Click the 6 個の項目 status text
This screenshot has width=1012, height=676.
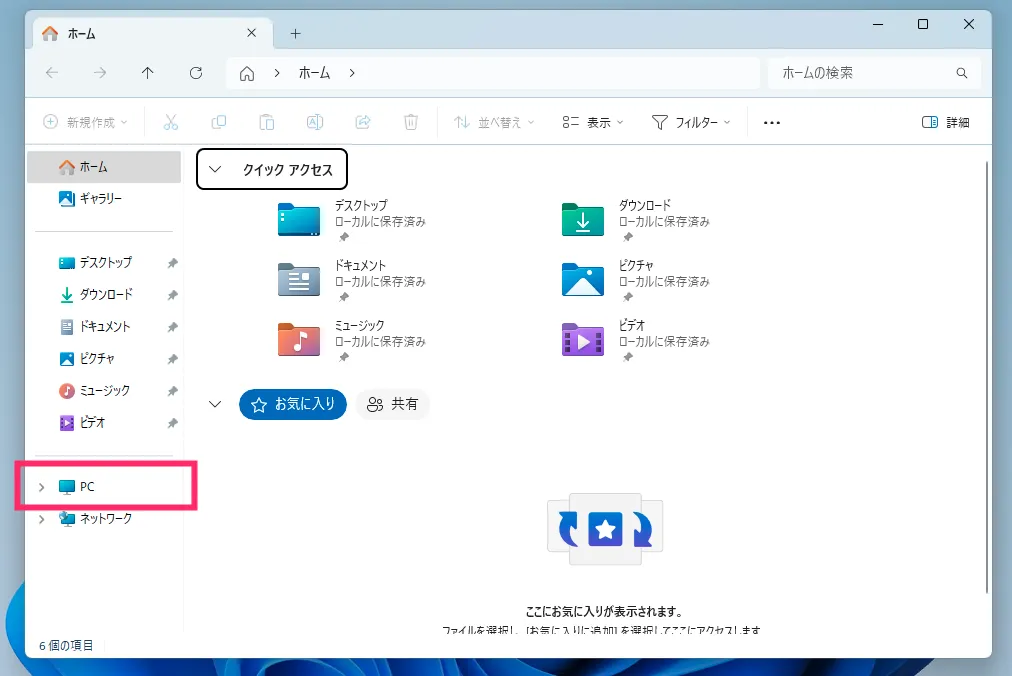[x=66, y=646]
